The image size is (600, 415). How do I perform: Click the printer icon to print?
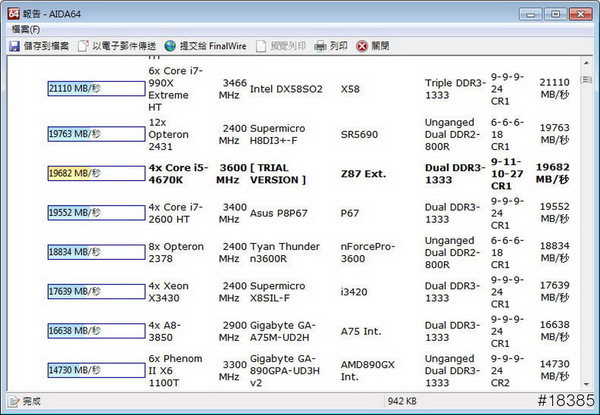pos(320,46)
